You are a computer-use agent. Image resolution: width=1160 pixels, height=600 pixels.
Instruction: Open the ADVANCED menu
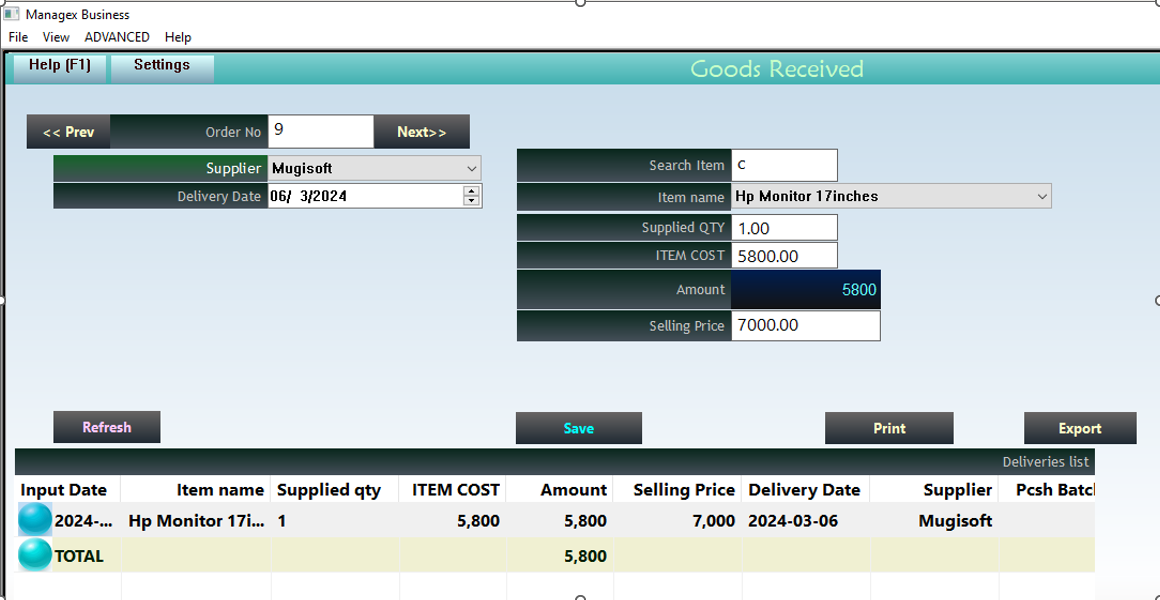click(x=117, y=37)
